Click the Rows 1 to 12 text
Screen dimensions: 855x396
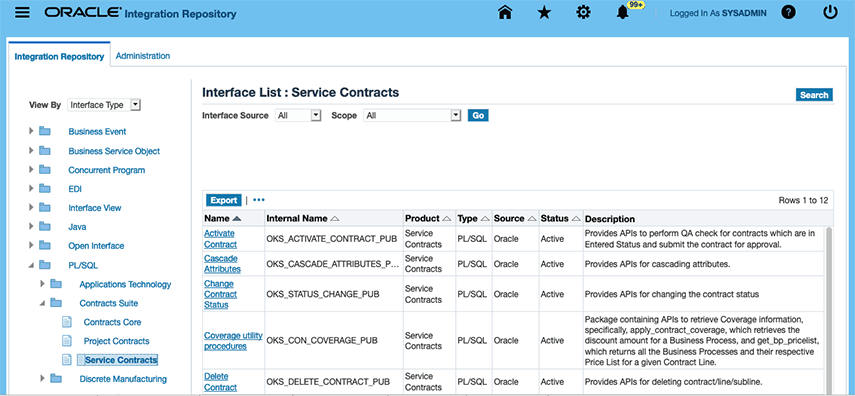point(803,200)
